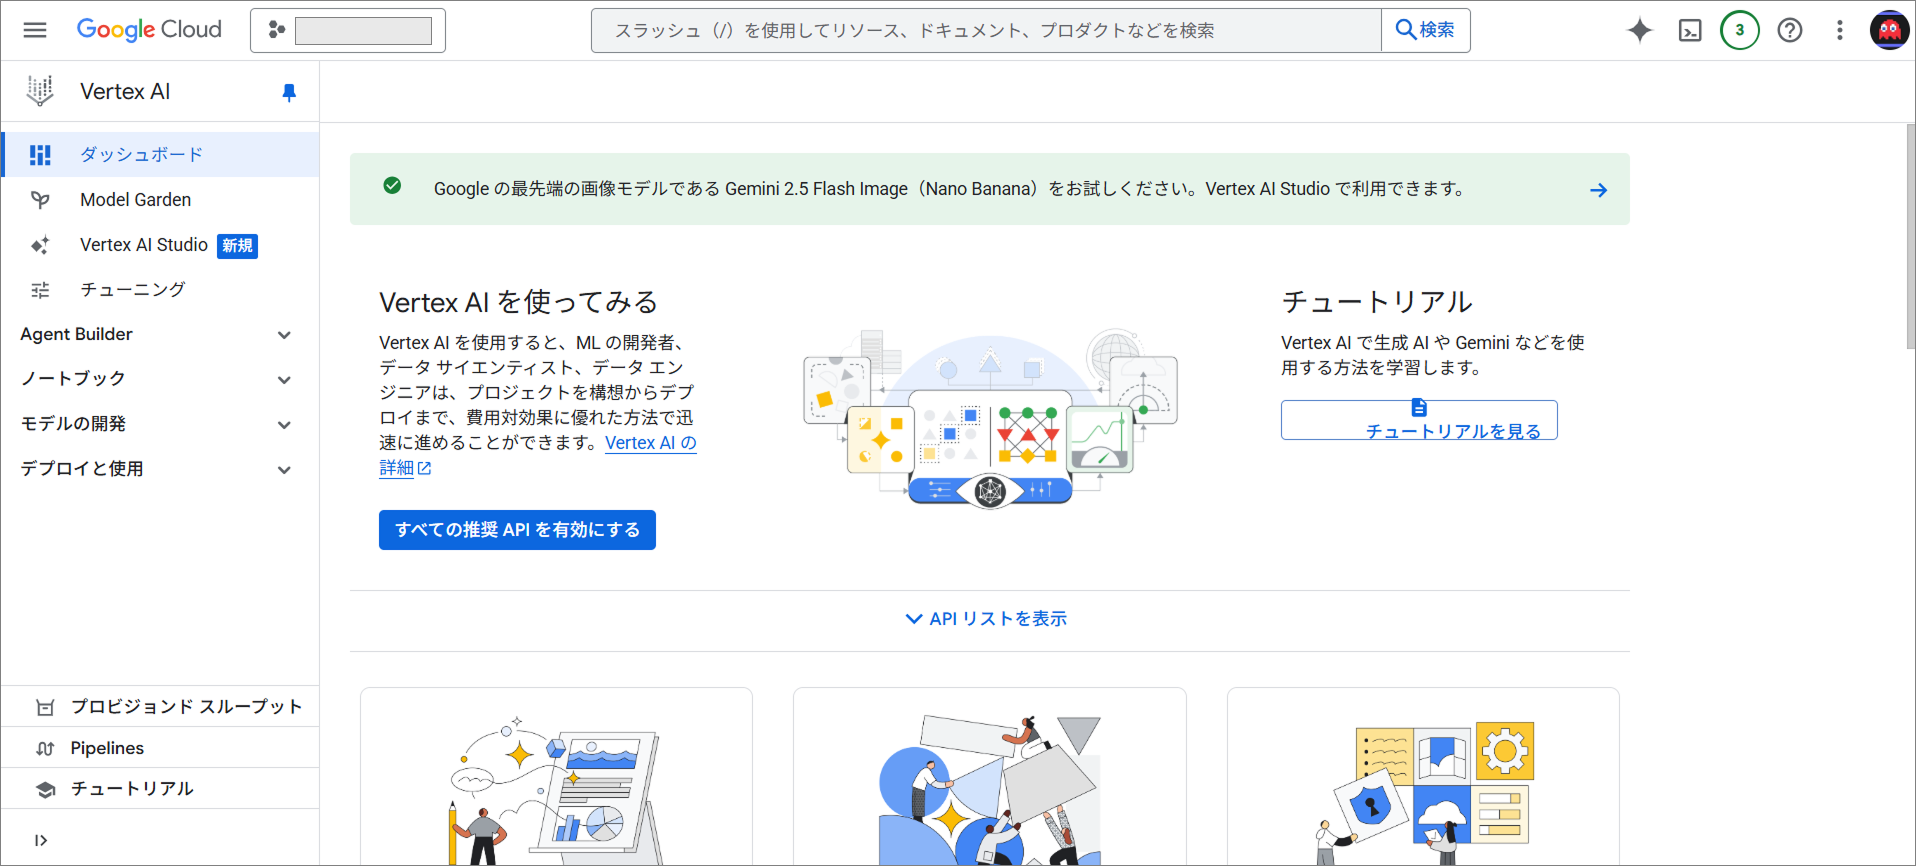Open プロビジョンド スループット menu item
1916x866 pixels.
click(x=160, y=707)
